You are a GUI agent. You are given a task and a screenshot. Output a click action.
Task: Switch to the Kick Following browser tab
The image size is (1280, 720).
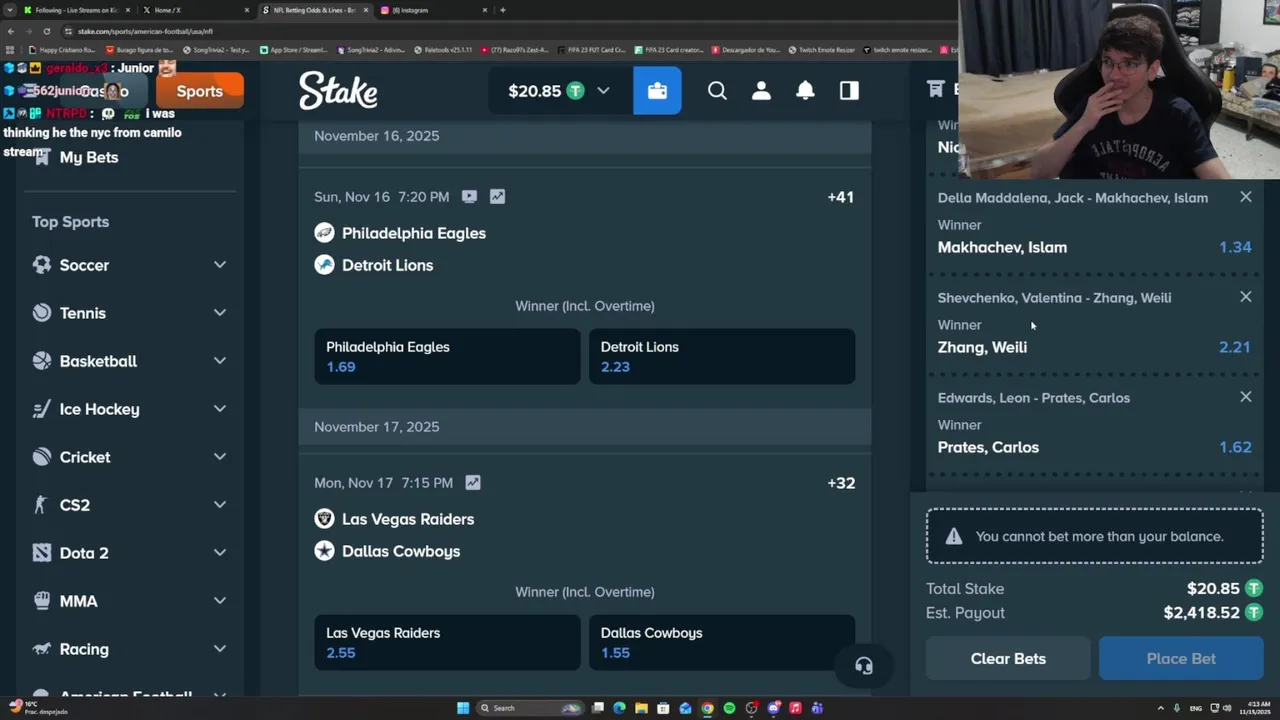click(75, 10)
